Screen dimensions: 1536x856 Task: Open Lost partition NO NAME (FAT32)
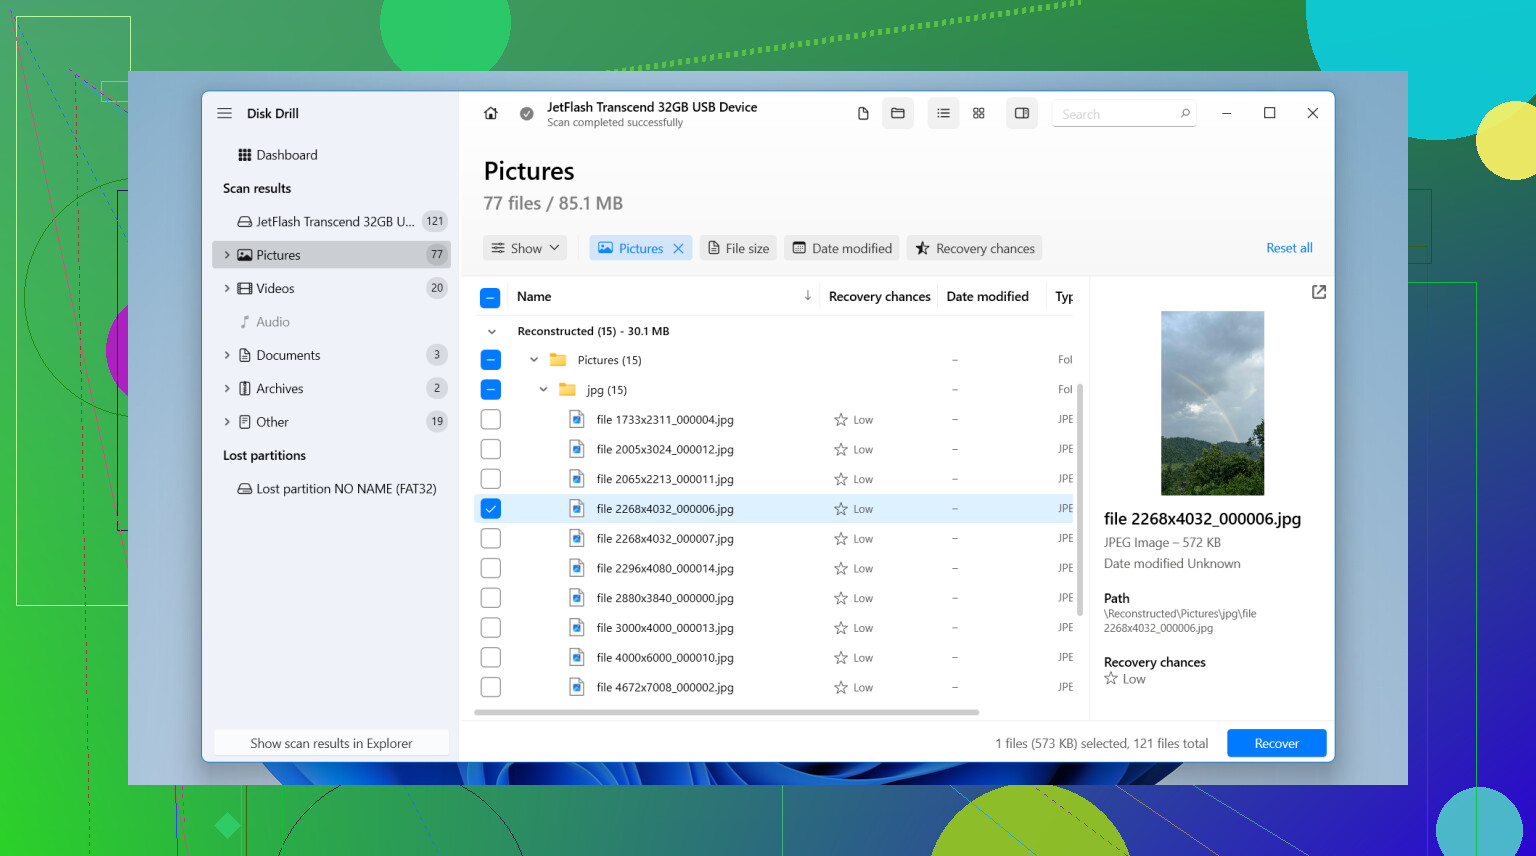coord(336,489)
